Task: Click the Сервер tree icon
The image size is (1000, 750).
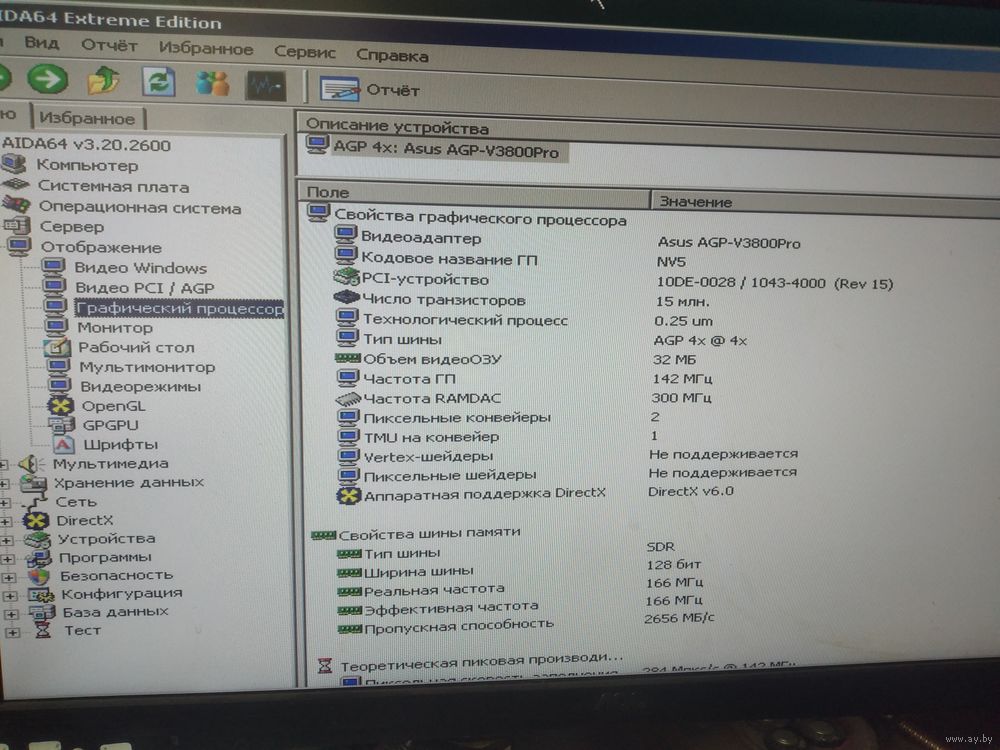Action: coord(17,225)
